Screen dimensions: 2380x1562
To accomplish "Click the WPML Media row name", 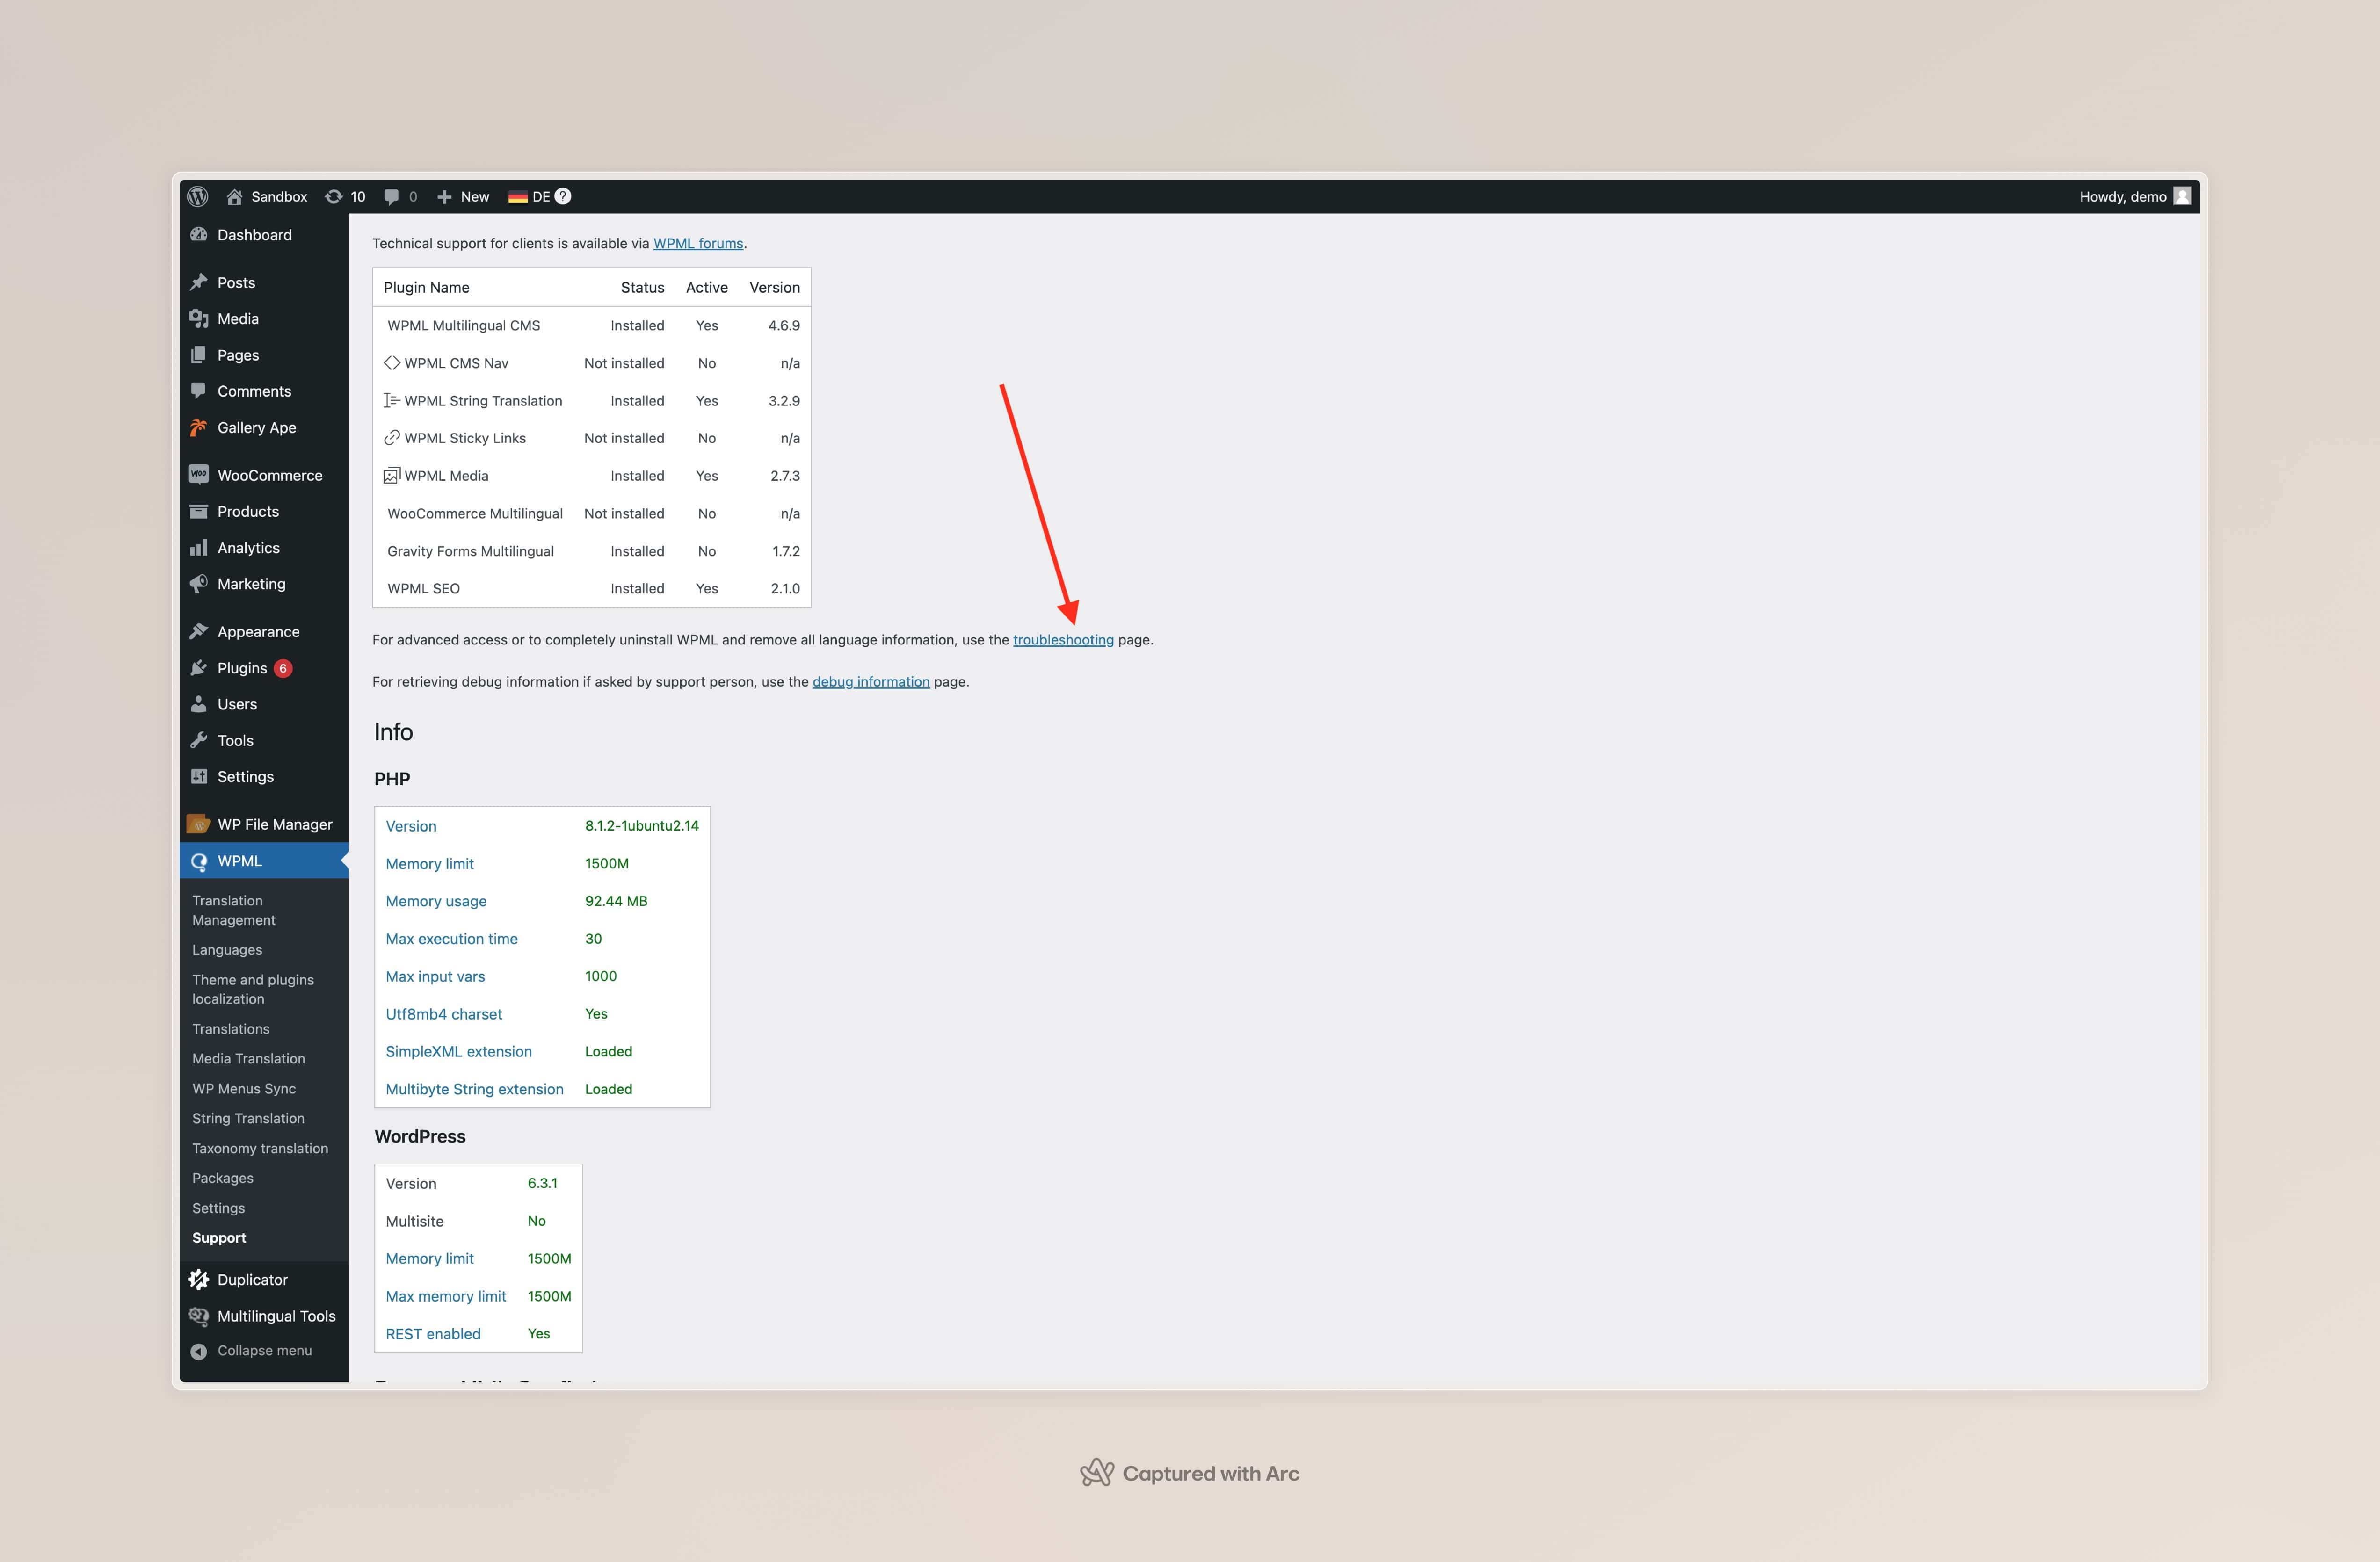I will tap(446, 475).
